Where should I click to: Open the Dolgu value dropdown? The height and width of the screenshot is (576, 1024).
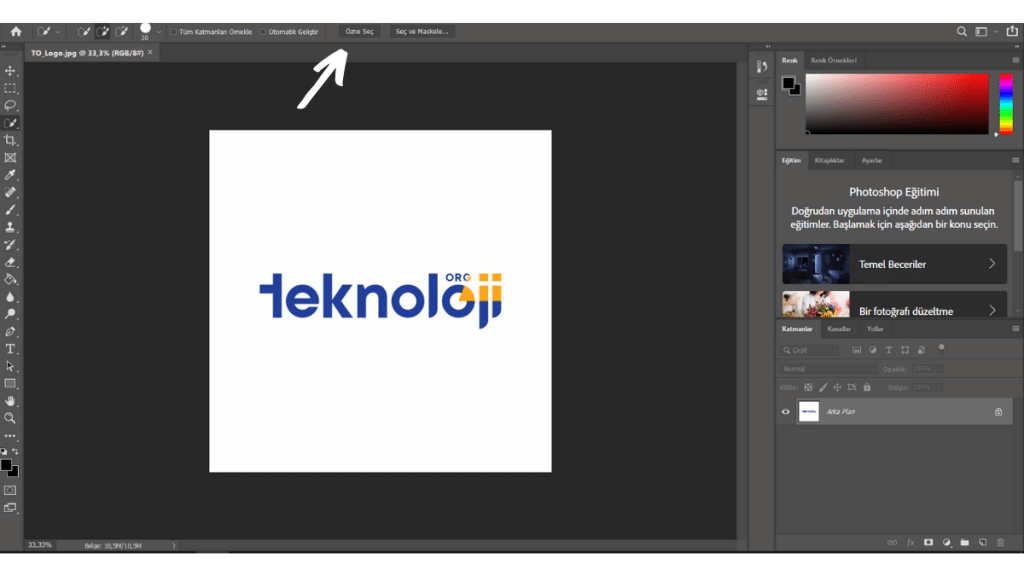click(x=939, y=387)
